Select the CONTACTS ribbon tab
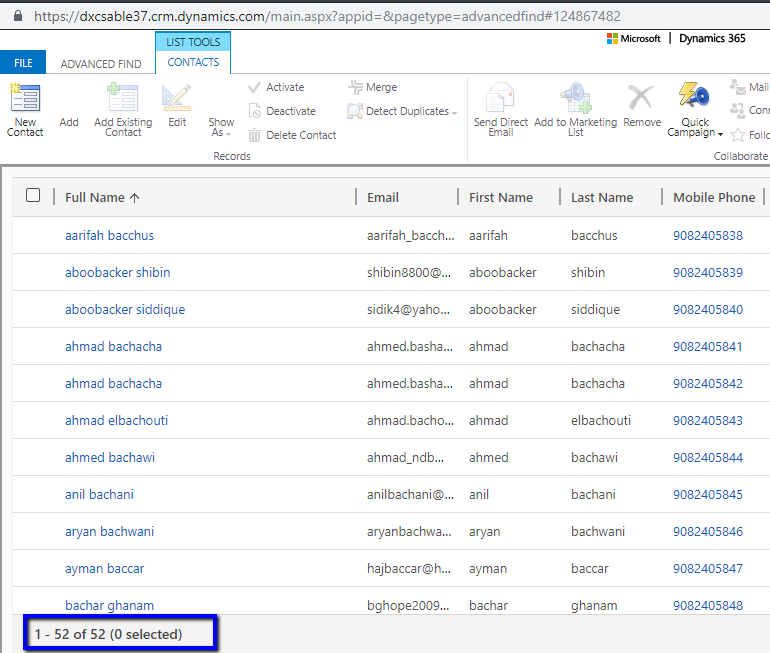This screenshot has height=653, width=770. point(193,62)
